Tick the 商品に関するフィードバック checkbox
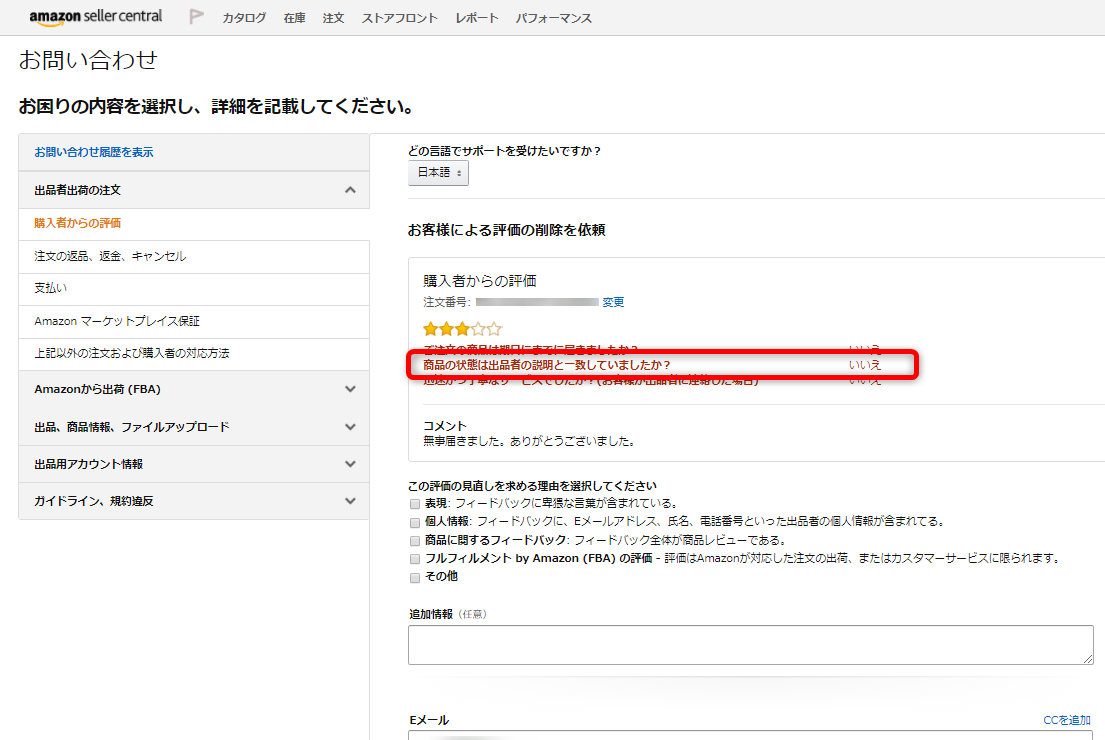 (x=415, y=540)
